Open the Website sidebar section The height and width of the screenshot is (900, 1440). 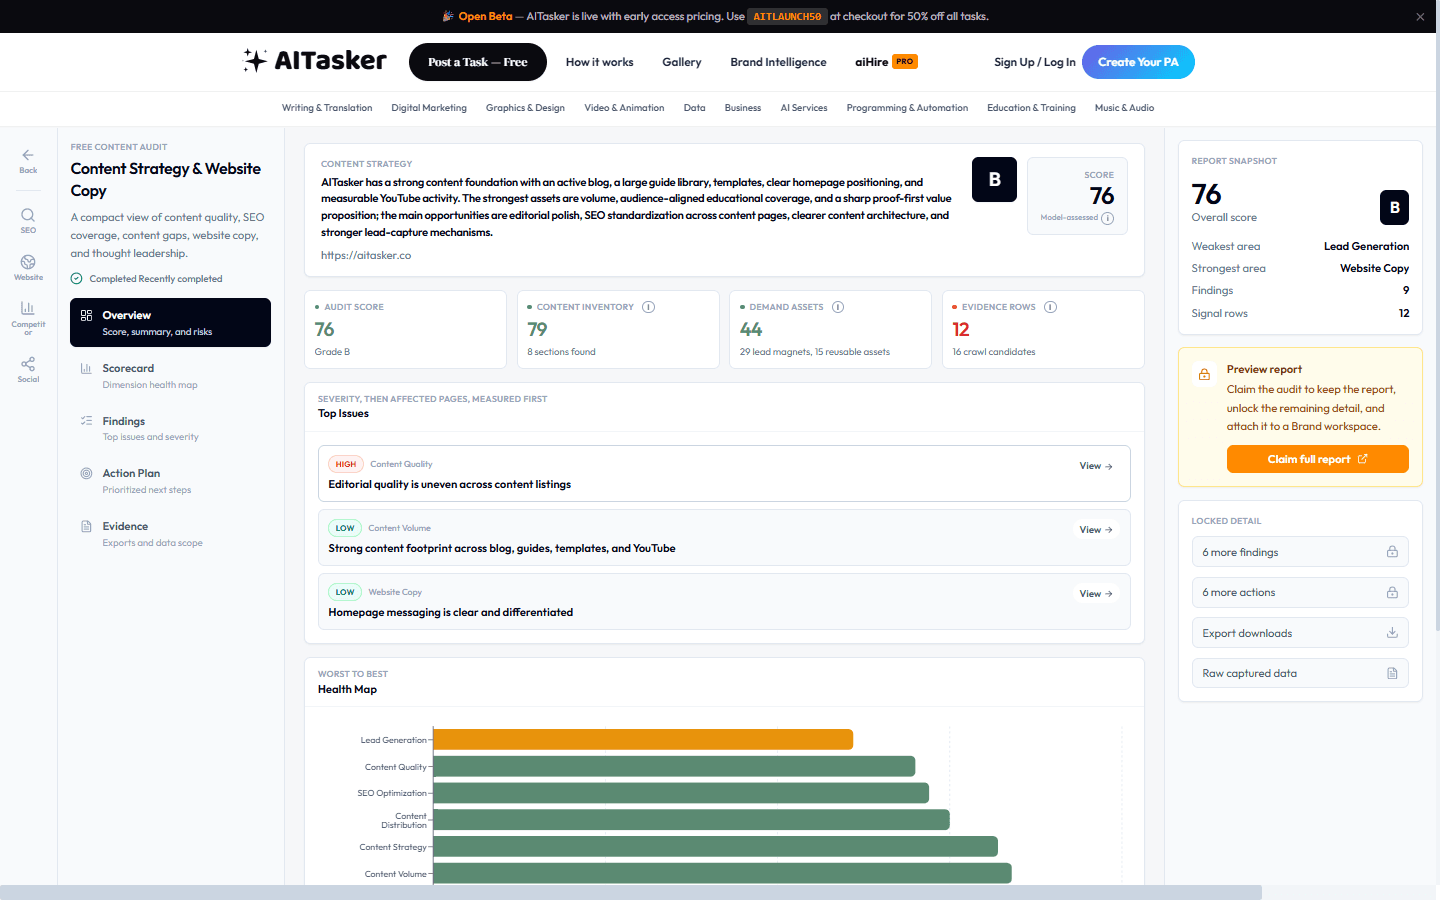(x=28, y=268)
